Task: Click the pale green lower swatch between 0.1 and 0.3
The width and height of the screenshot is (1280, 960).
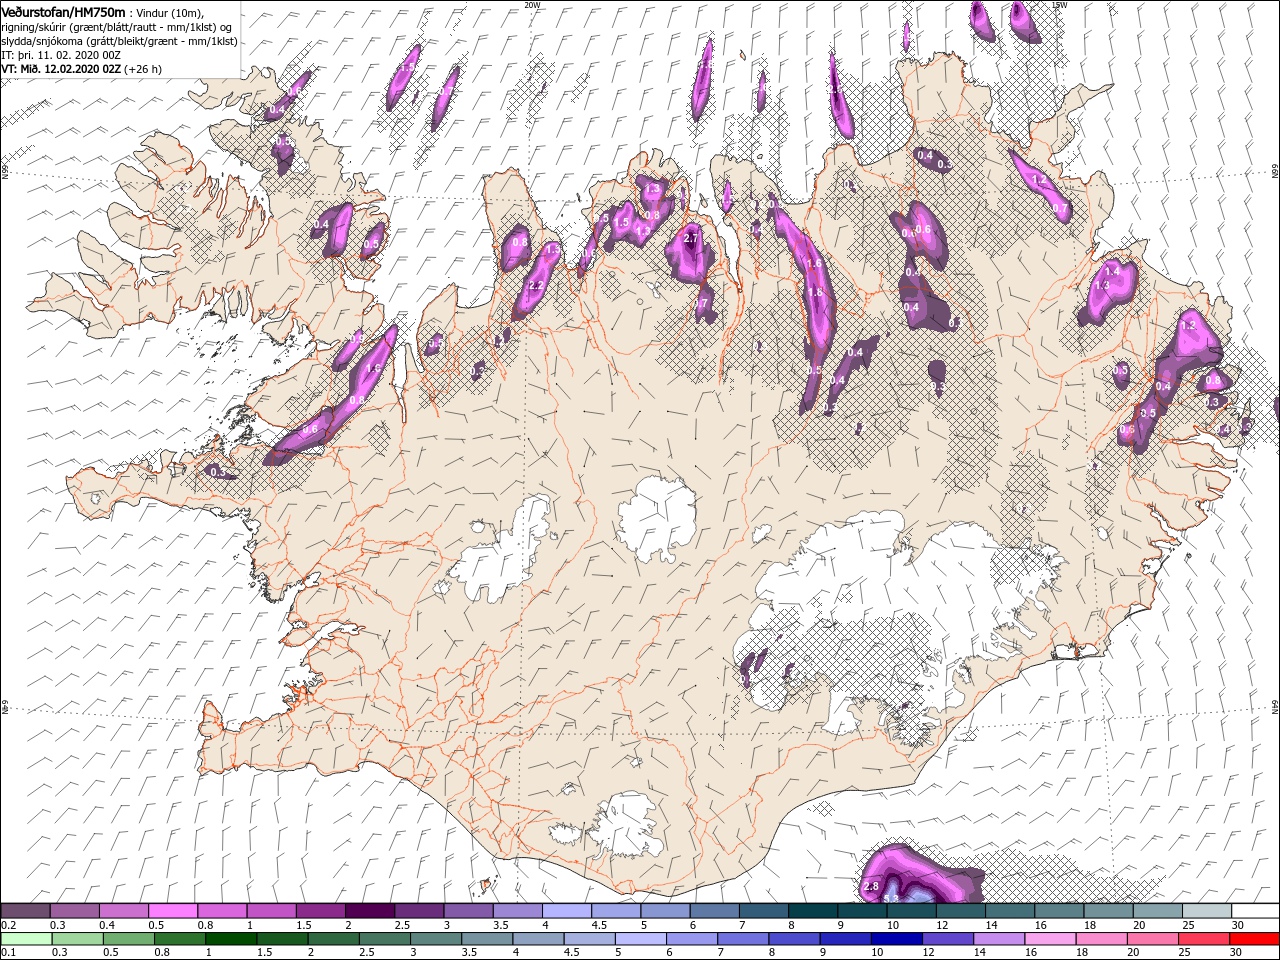Action: (x=25, y=939)
